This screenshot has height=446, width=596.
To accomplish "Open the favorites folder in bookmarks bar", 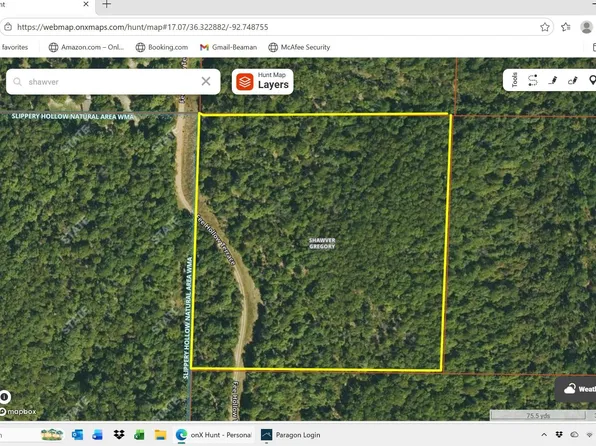I will [14, 47].
